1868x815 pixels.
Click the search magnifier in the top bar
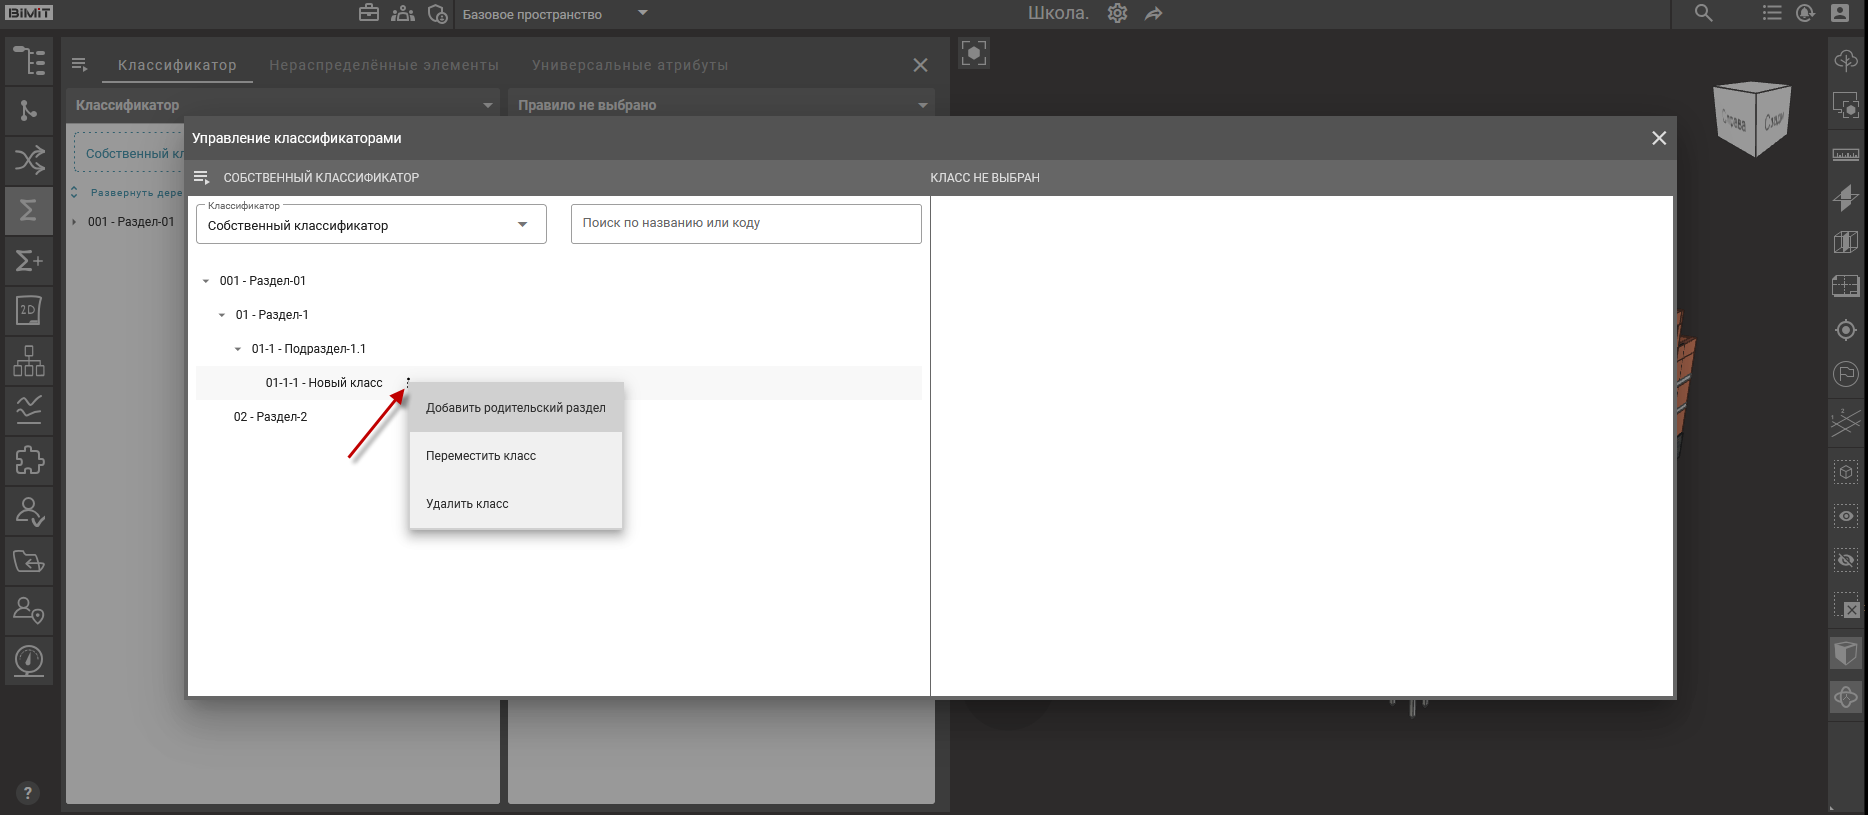tap(1703, 14)
